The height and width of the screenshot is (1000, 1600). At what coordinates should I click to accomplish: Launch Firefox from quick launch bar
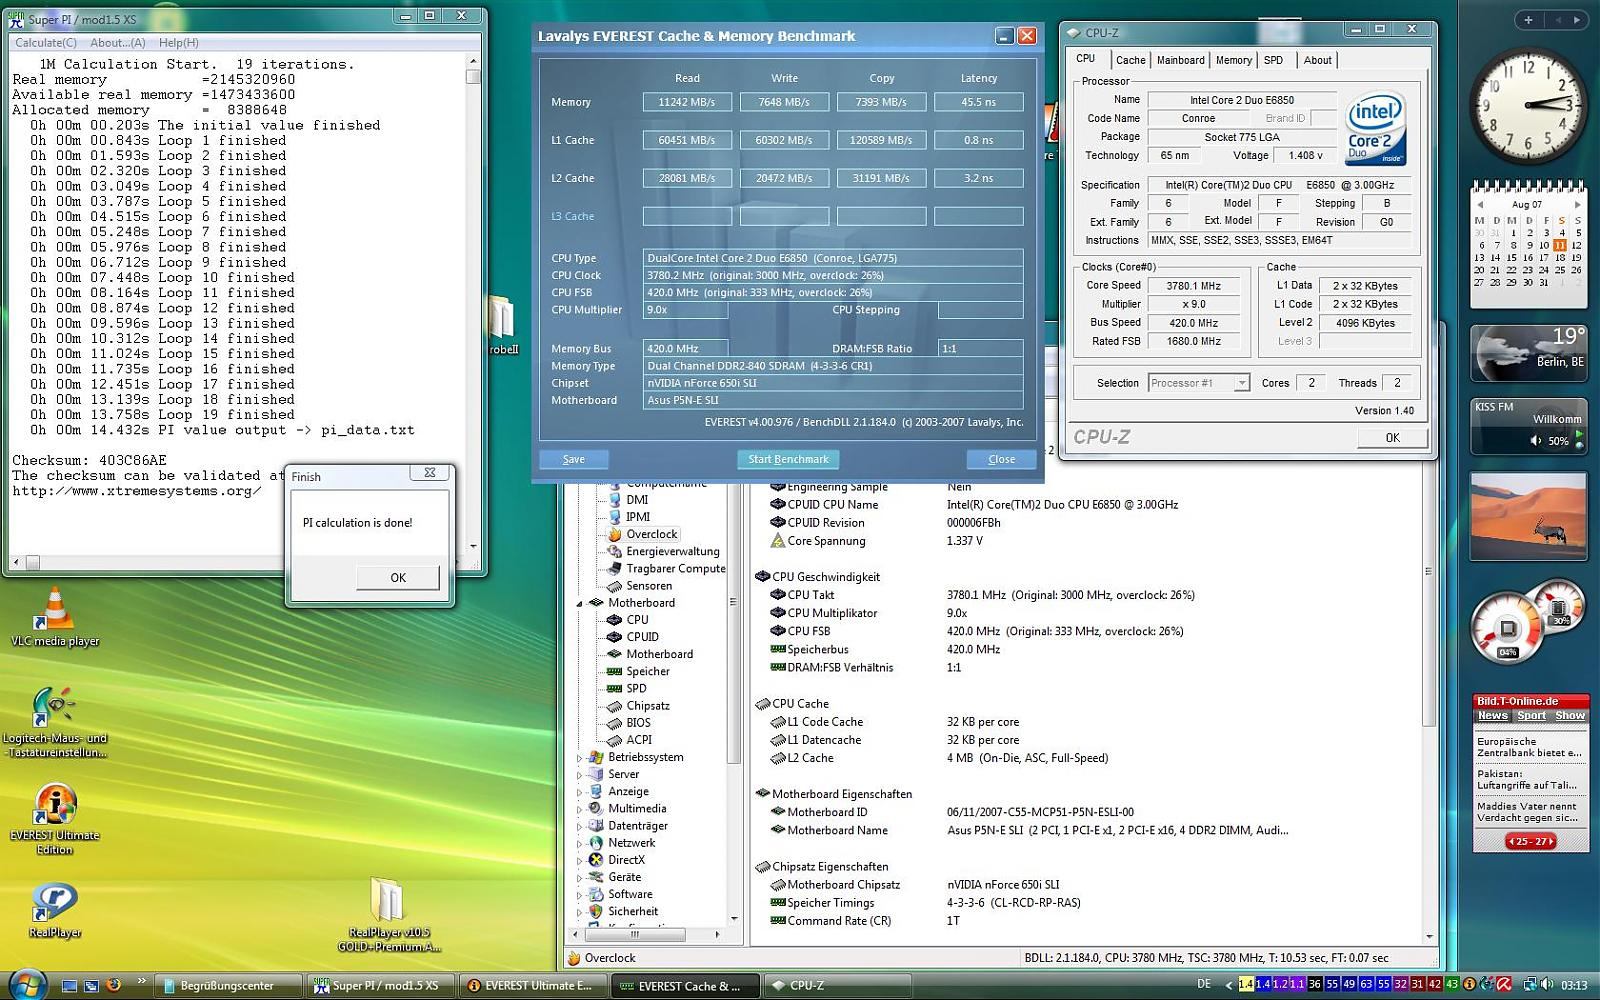click(114, 985)
